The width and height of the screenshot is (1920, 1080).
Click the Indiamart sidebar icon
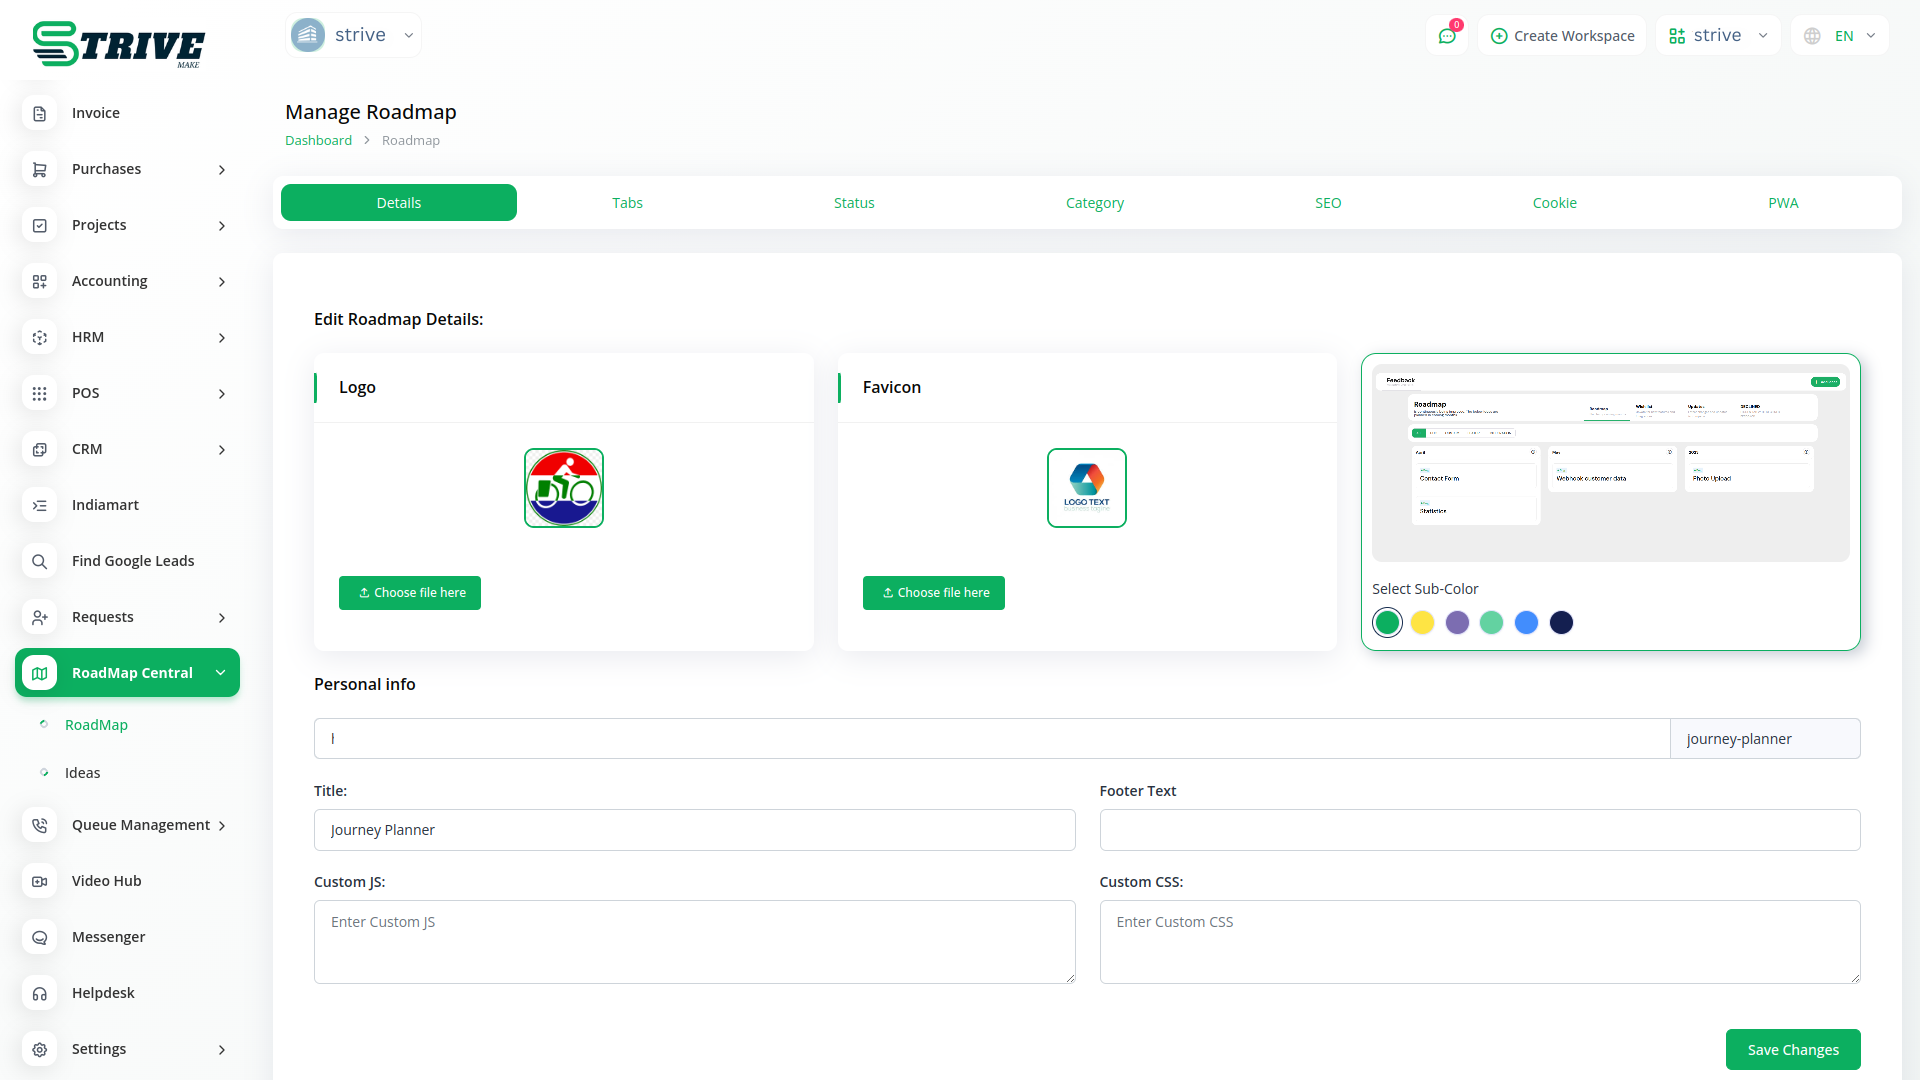tap(40, 506)
